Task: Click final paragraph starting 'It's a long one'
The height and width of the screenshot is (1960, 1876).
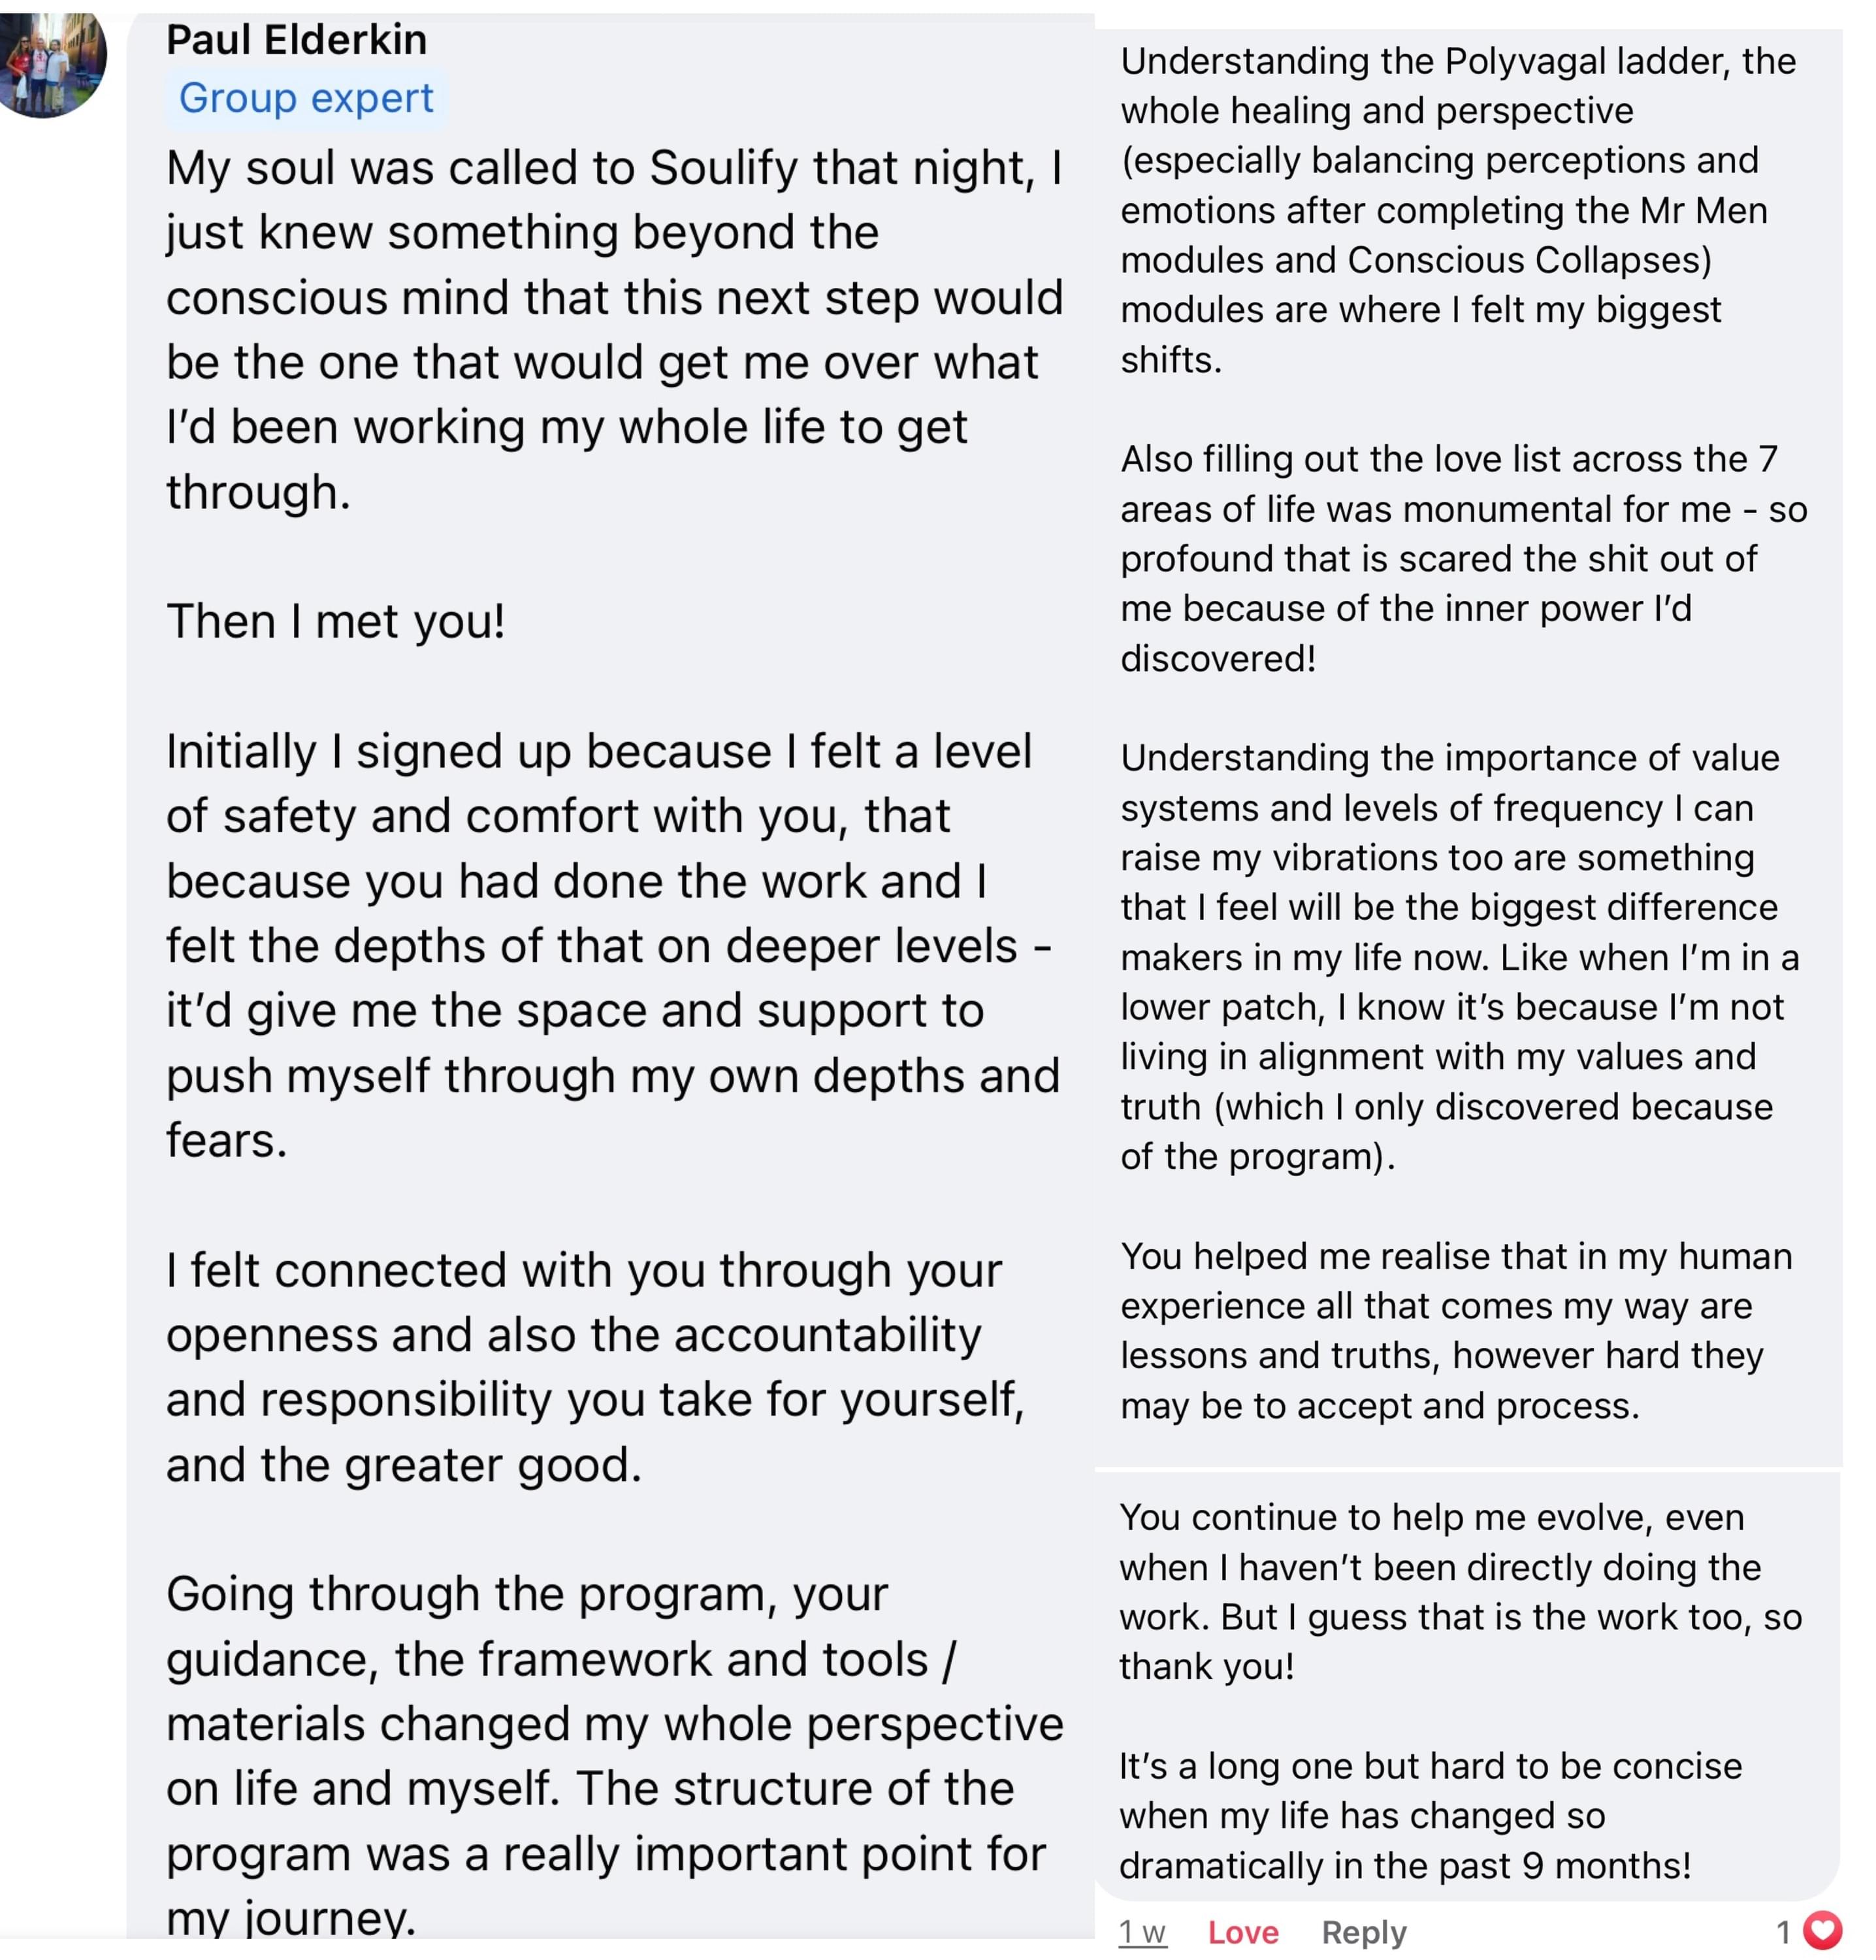Action: click(1430, 1815)
